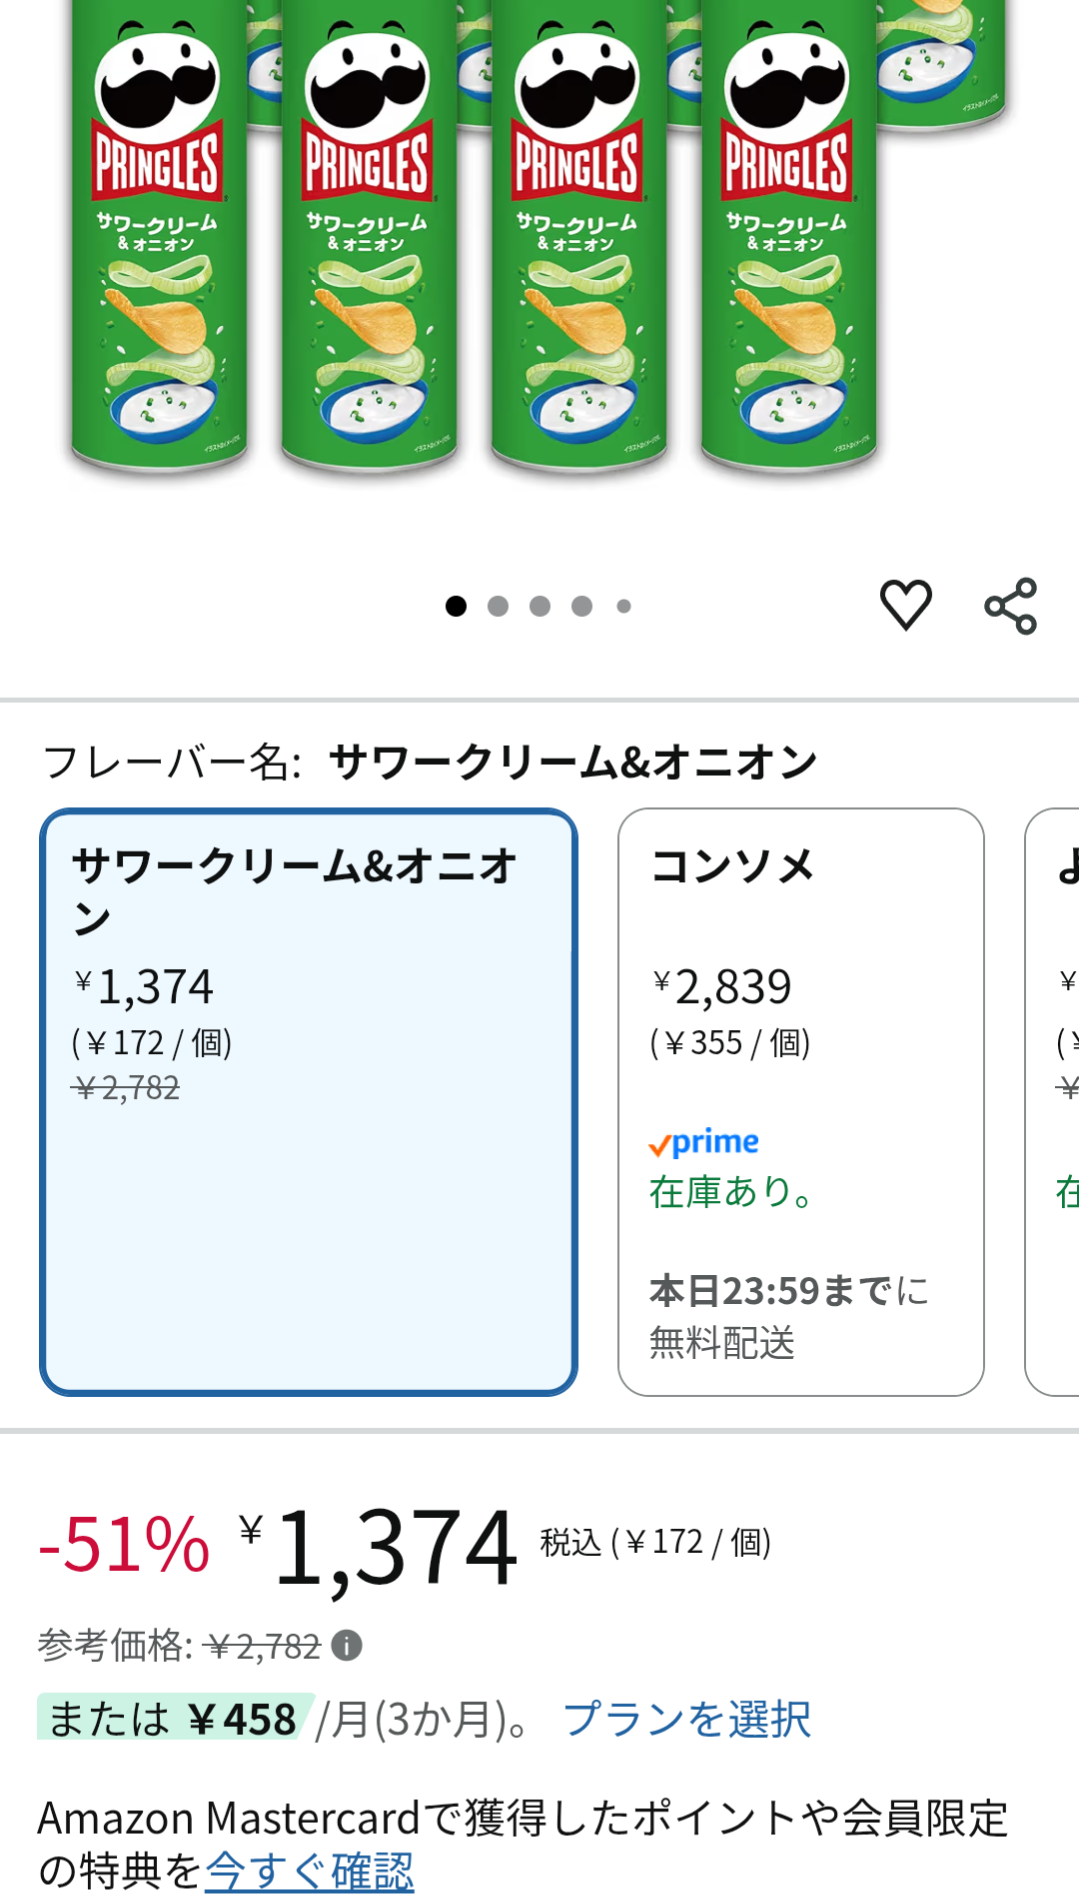Tap the struck-through ¥2,782 reference price
This screenshot has height=1894, width=1079.
[263, 1646]
